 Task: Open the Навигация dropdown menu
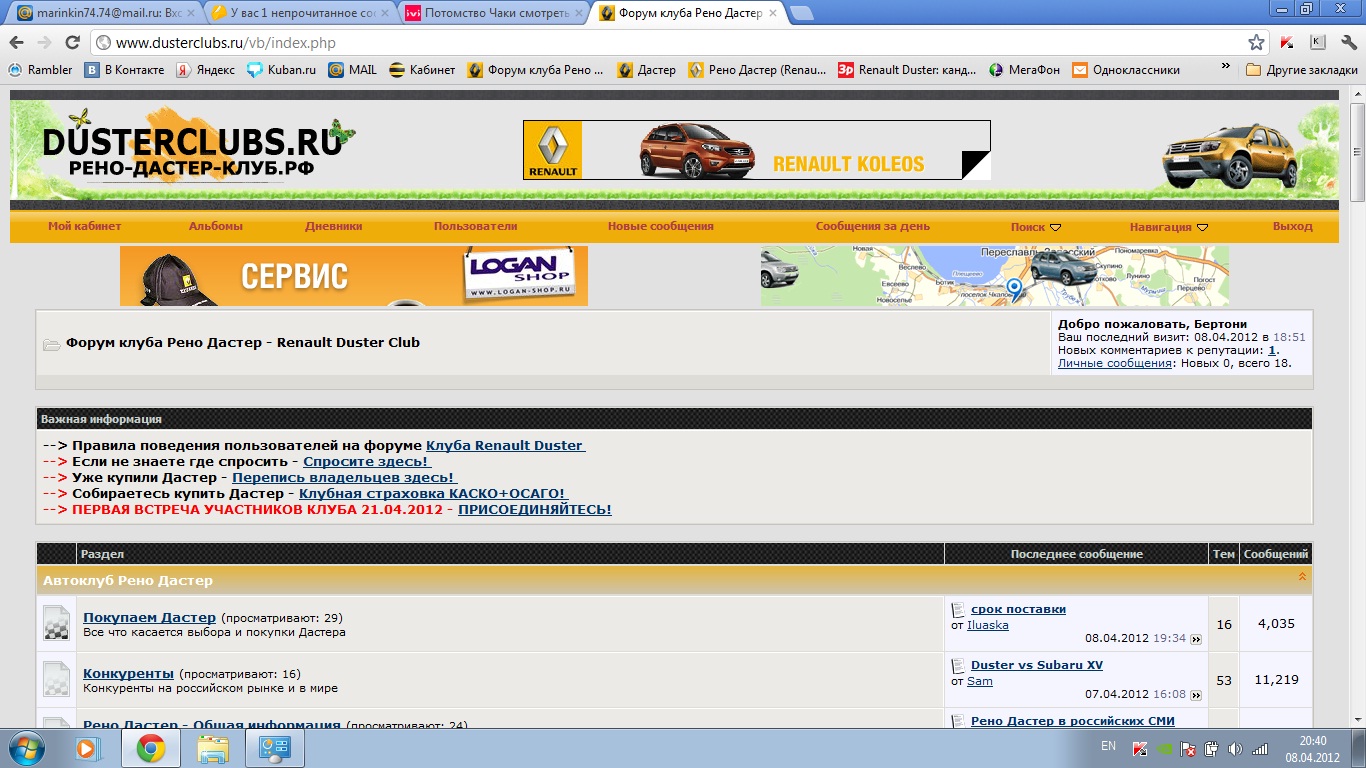click(1169, 227)
